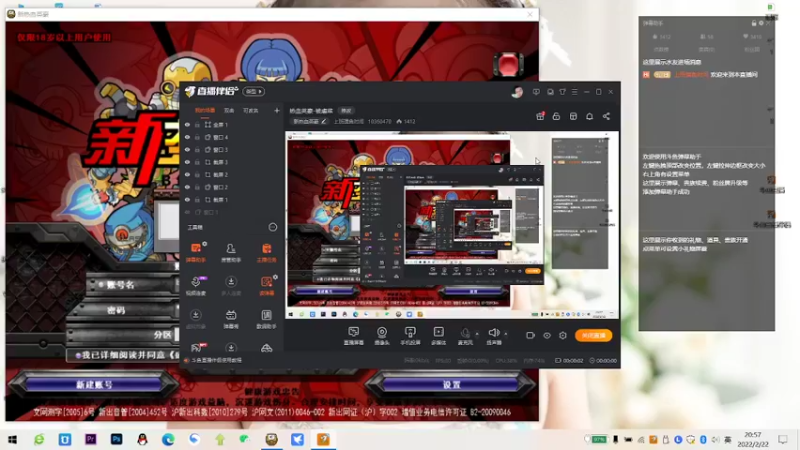Switch to the third scene tab
This screenshot has width=800, height=450.
(251, 110)
